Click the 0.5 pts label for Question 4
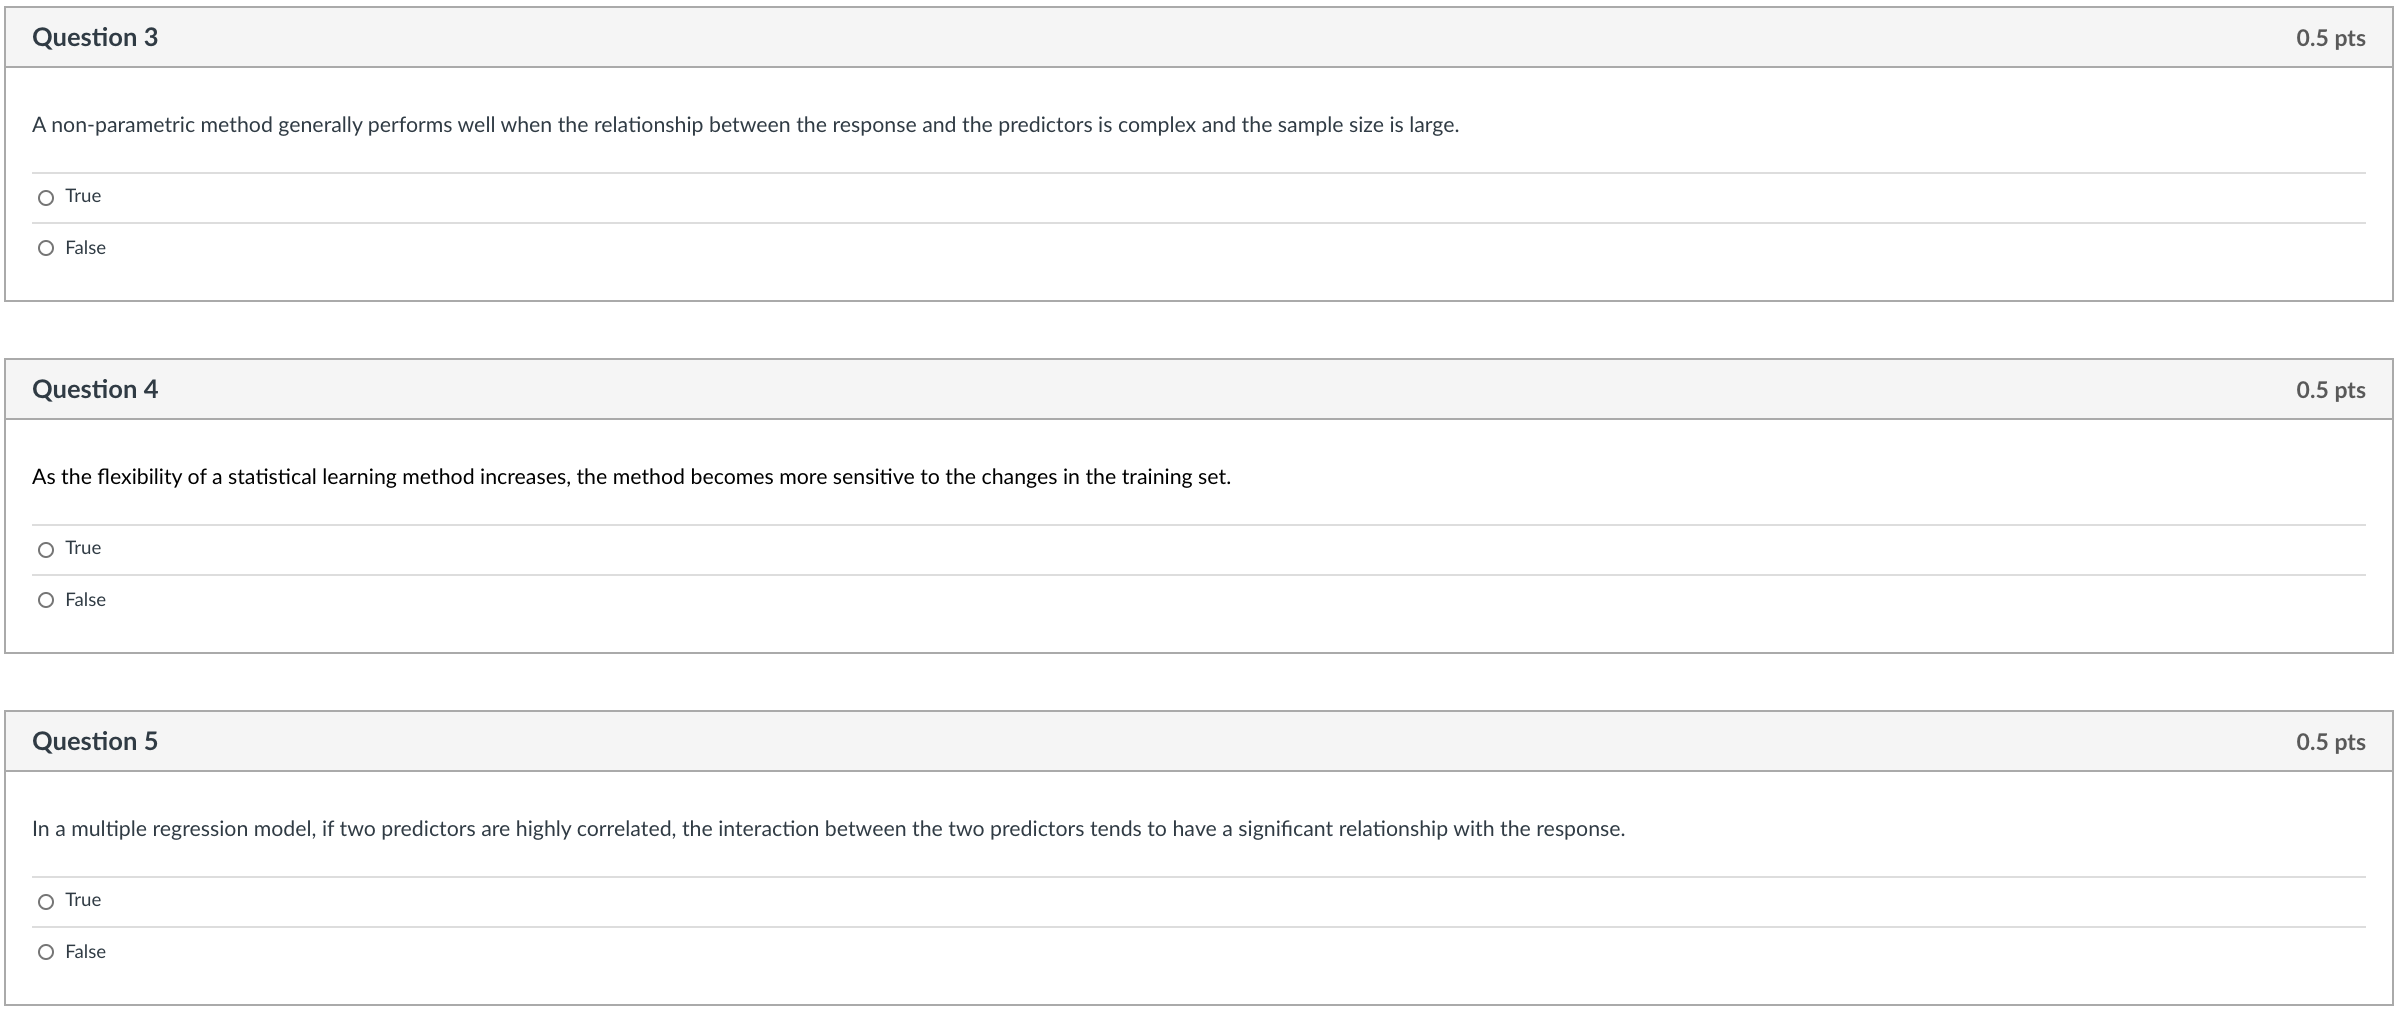Viewport: 2400px width, 1012px height. pyautogui.click(x=2330, y=390)
